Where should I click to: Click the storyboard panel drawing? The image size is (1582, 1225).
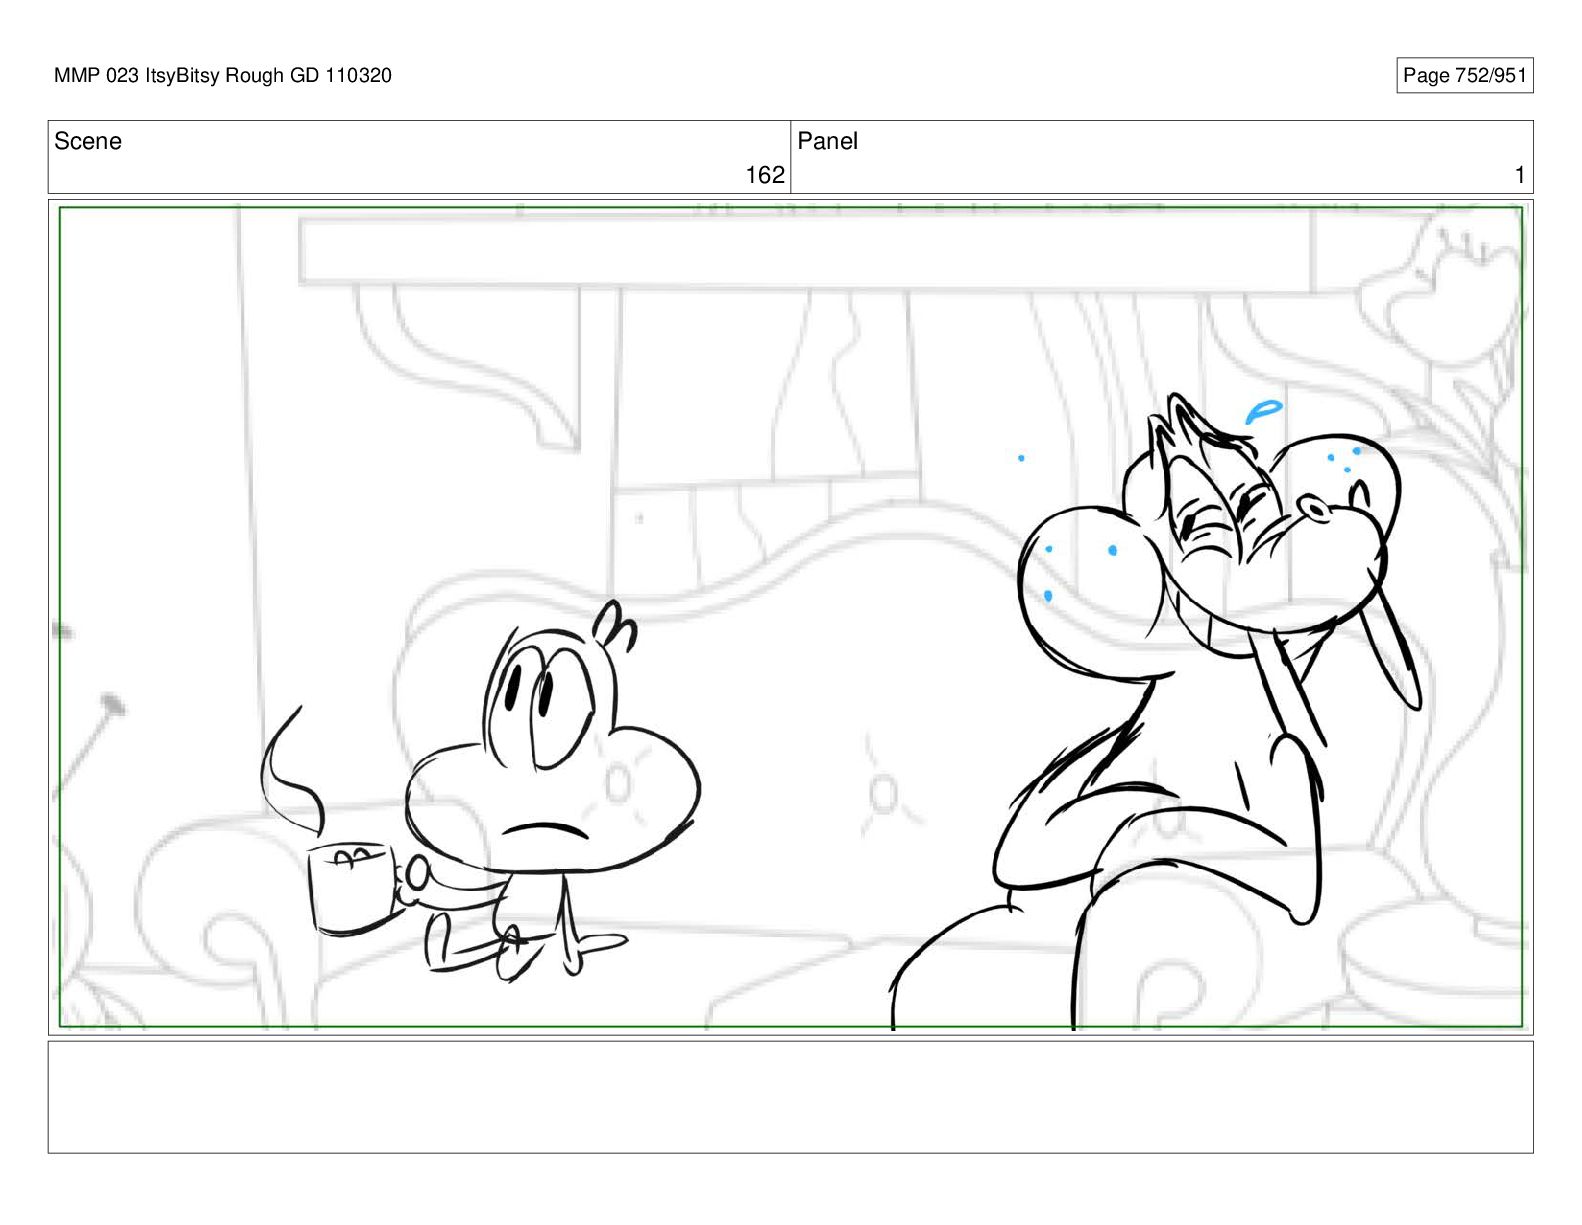click(790, 617)
